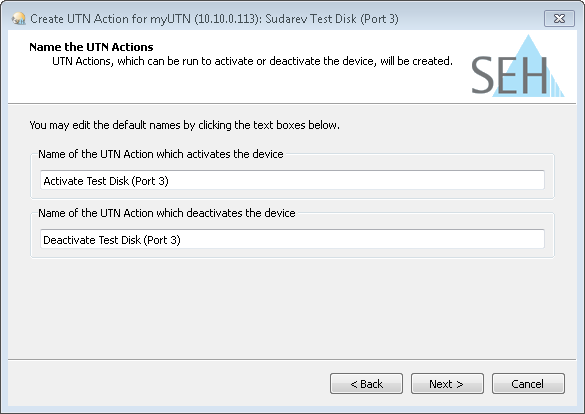Place cursor on text 'Activate Test Disk (Port 3)'
Image resolution: width=585 pixels, height=414 pixels.
(x=106, y=181)
